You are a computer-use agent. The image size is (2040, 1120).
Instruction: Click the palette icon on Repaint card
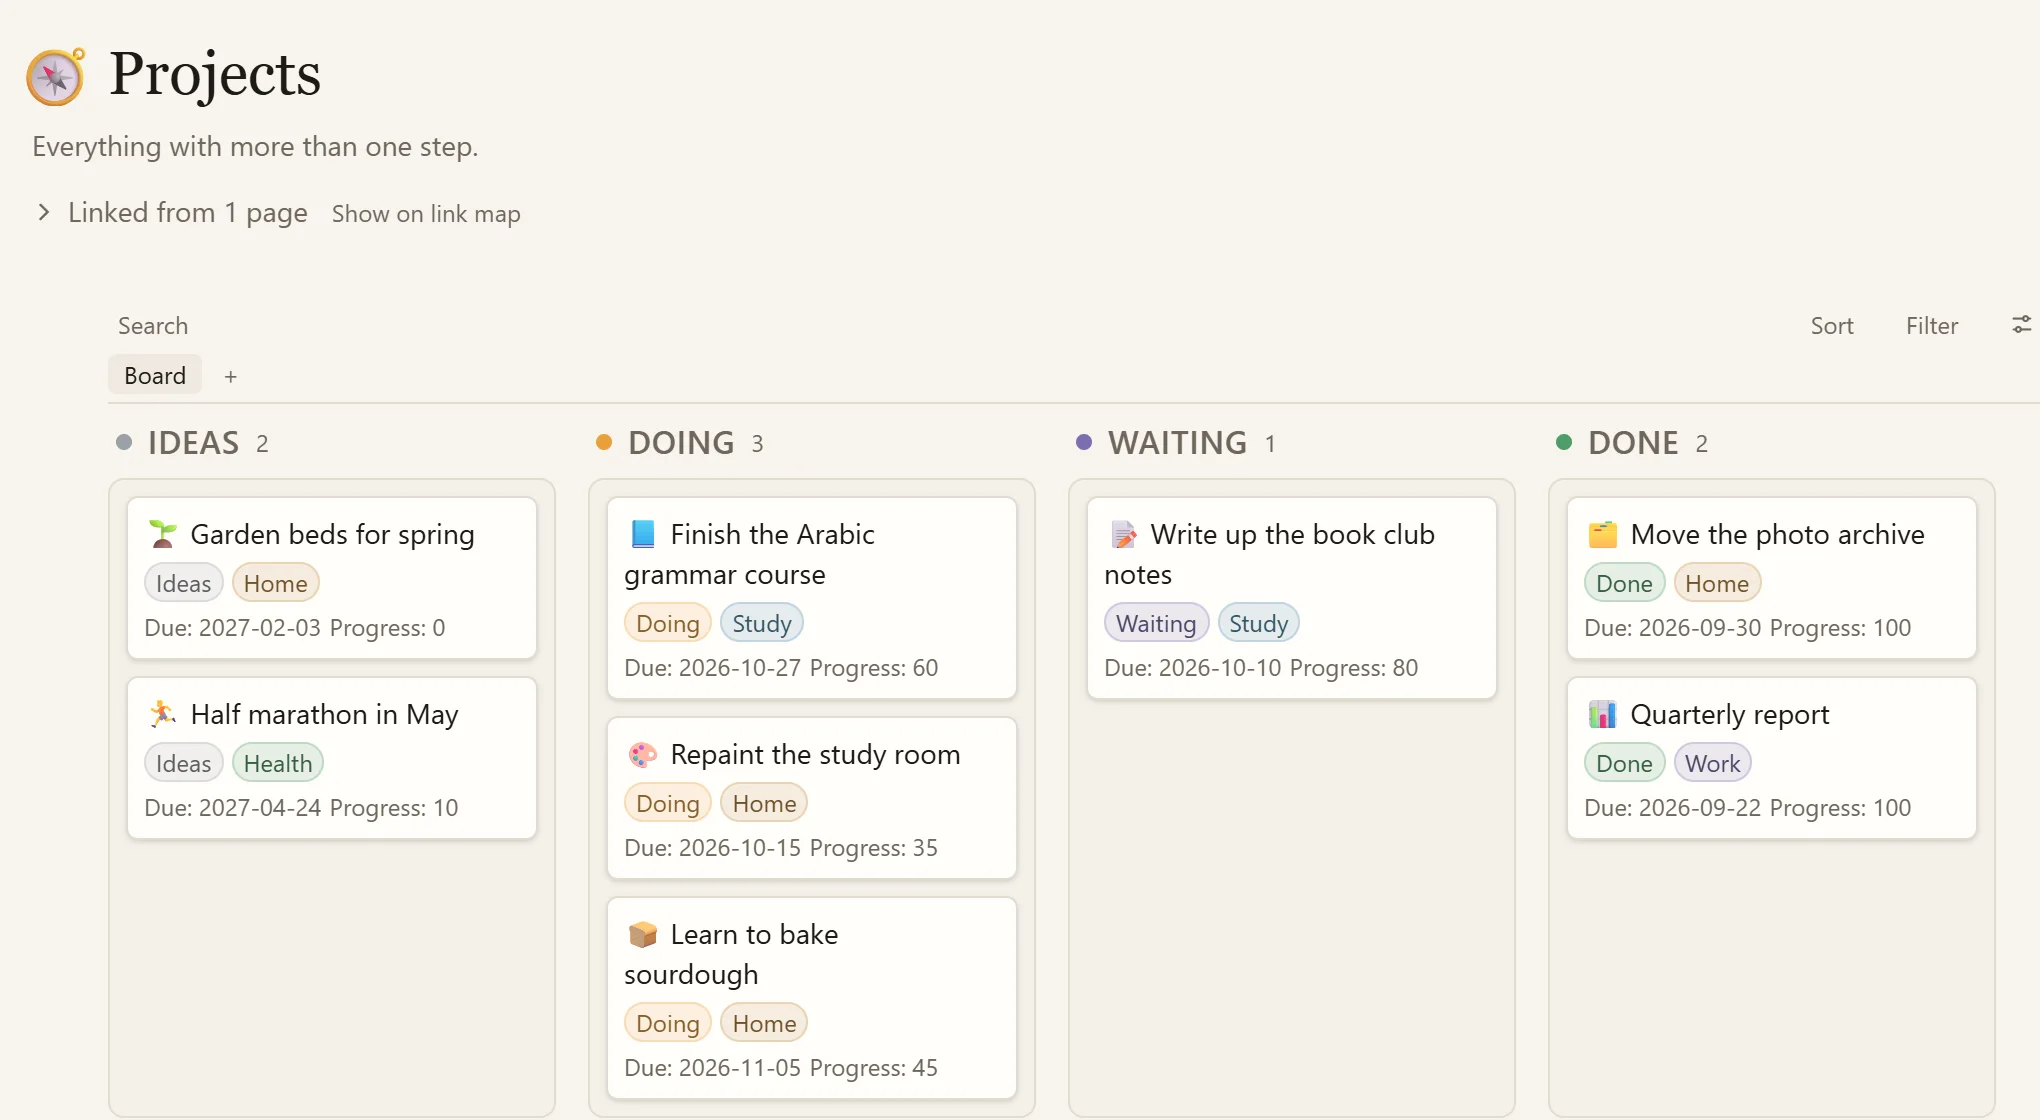[642, 754]
